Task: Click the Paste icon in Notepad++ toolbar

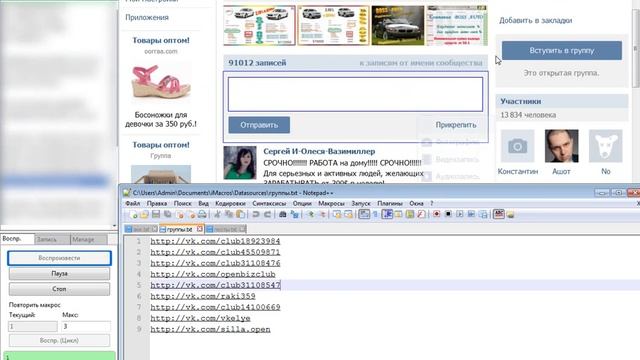Action: pos(240,214)
